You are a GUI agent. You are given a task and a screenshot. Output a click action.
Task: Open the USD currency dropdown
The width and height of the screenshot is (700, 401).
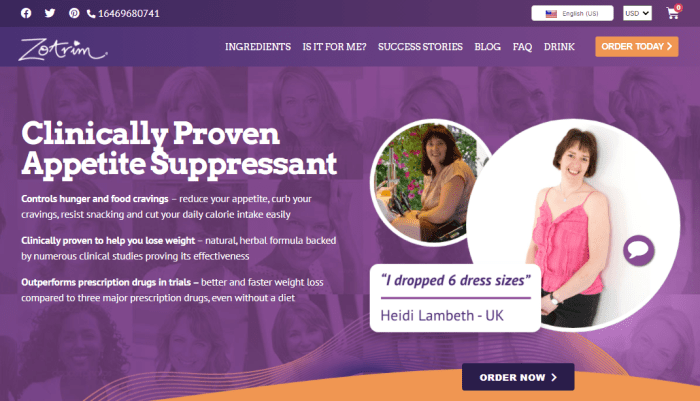pyautogui.click(x=637, y=13)
